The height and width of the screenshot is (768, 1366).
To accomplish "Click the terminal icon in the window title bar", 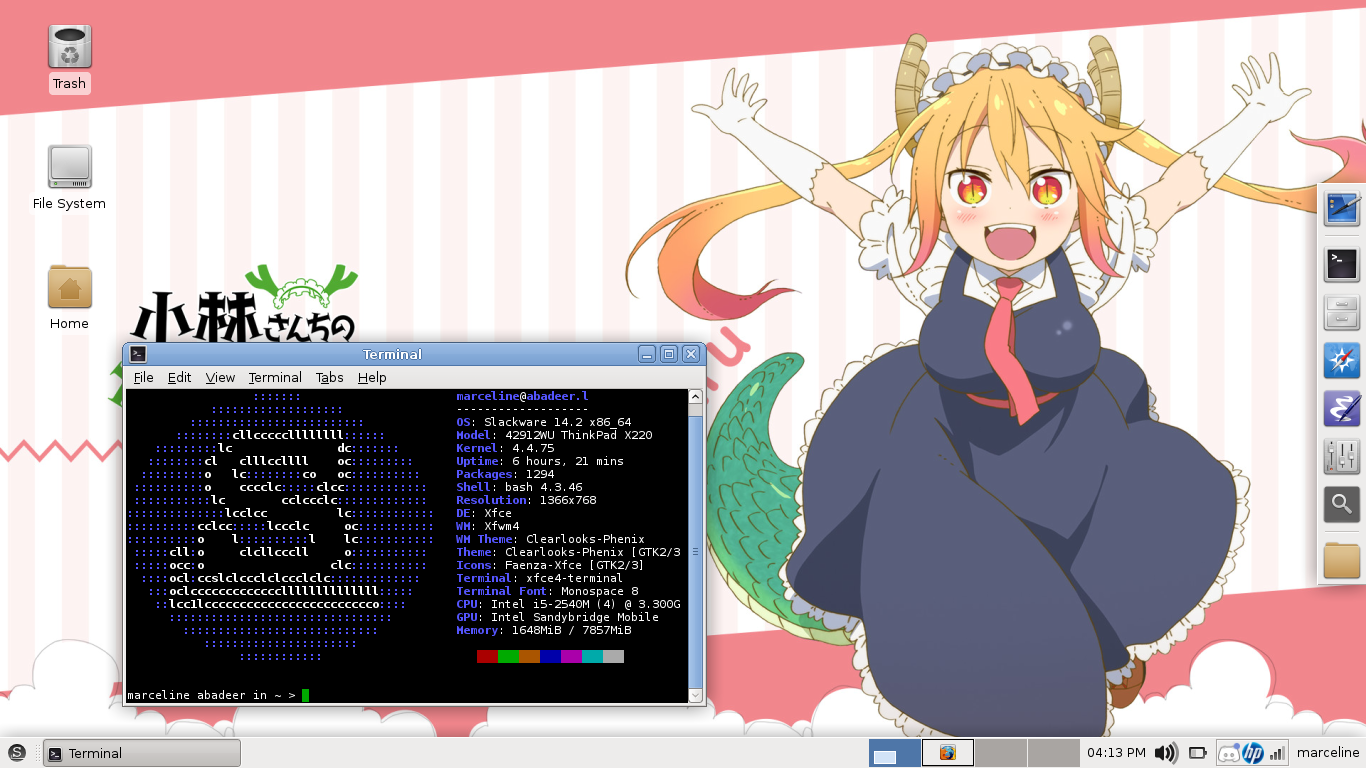I will click(x=138, y=354).
